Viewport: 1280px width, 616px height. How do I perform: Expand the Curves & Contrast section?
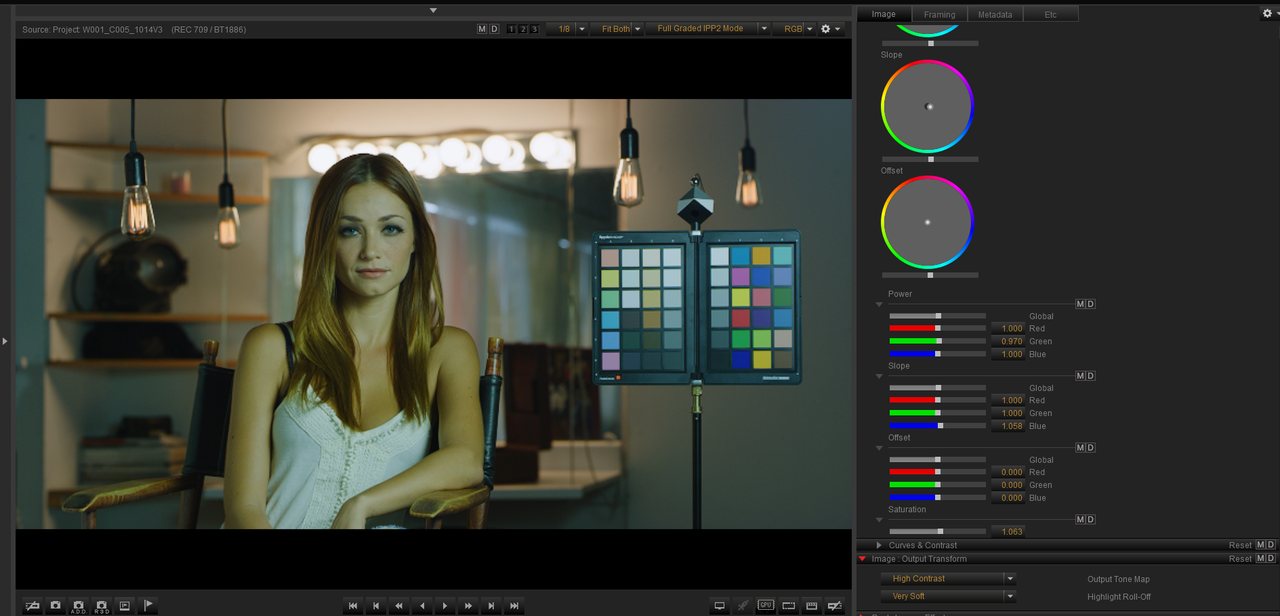(x=879, y=545)
